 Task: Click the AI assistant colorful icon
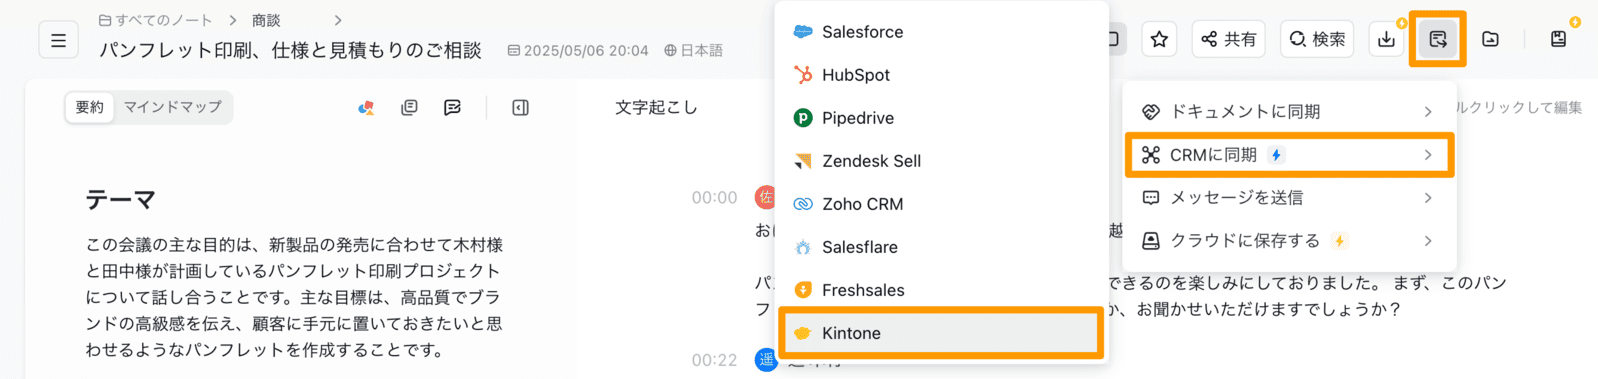click(367, 107)
